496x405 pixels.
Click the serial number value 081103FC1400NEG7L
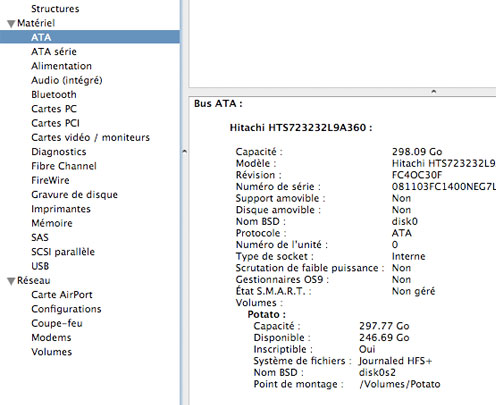tap(444, 187)
